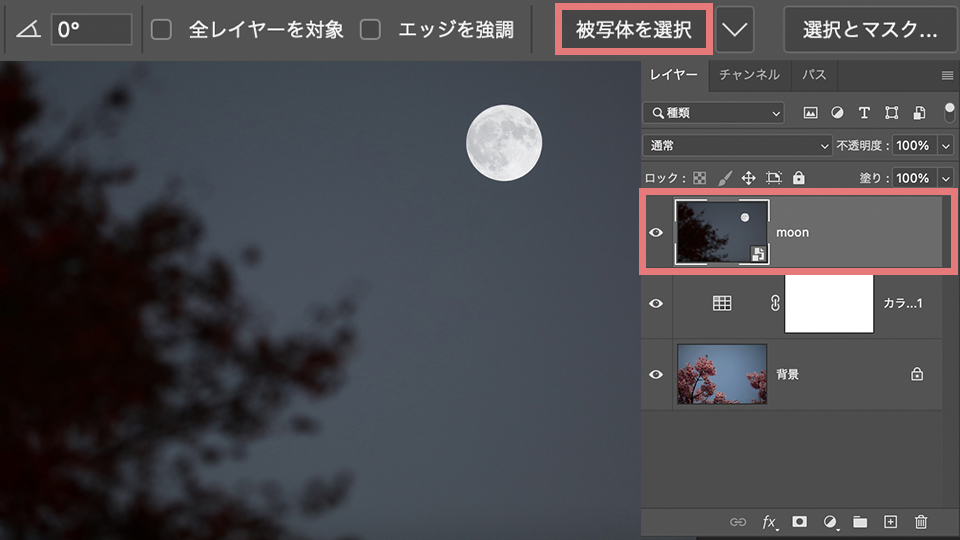Lock transparent pixels icon
This screenshot has height=540, width=960.
click(x=699, y=178)
